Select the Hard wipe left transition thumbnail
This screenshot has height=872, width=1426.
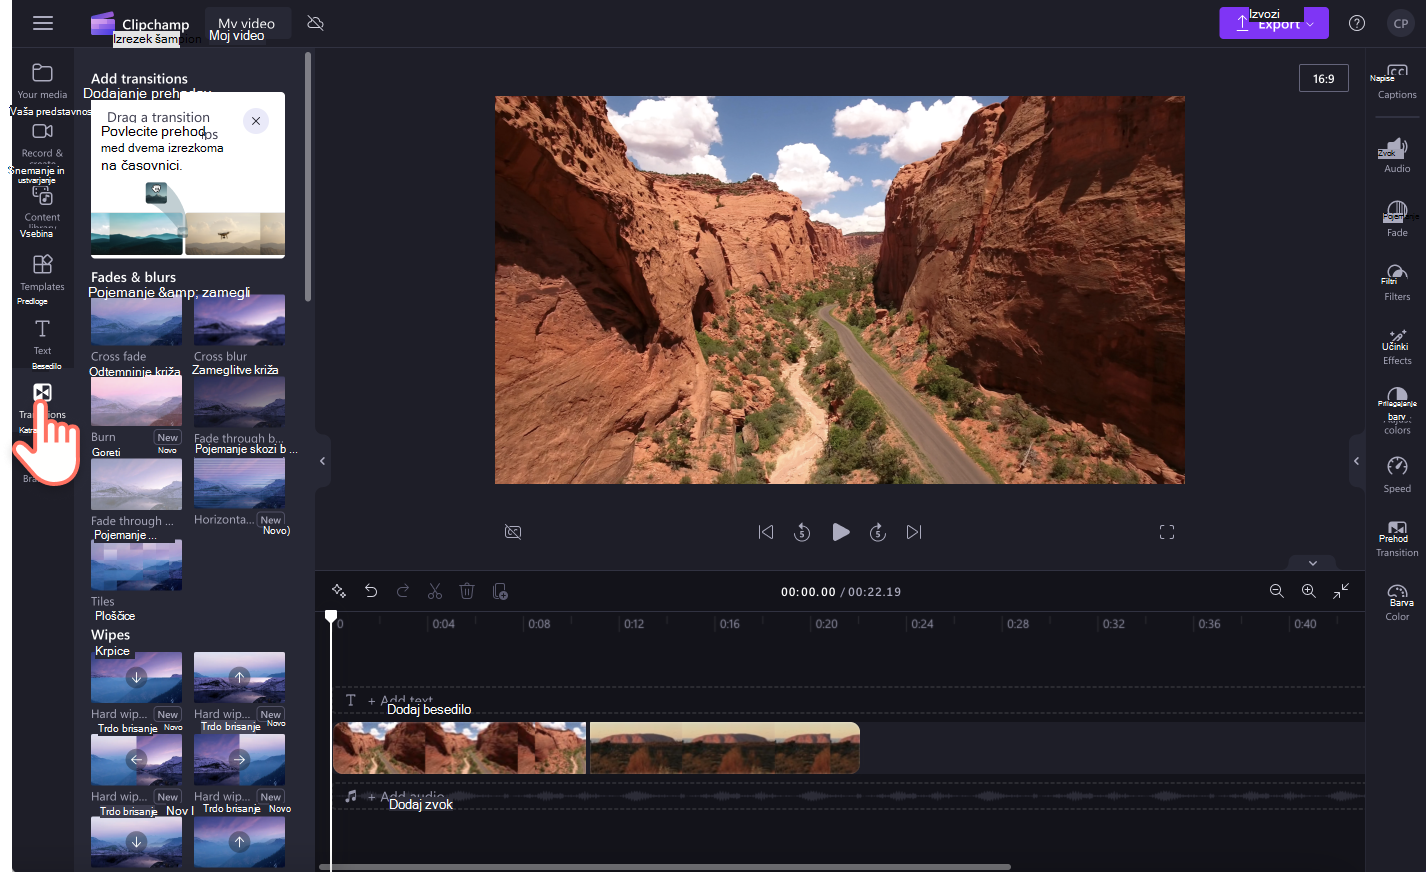click(136, 760)
